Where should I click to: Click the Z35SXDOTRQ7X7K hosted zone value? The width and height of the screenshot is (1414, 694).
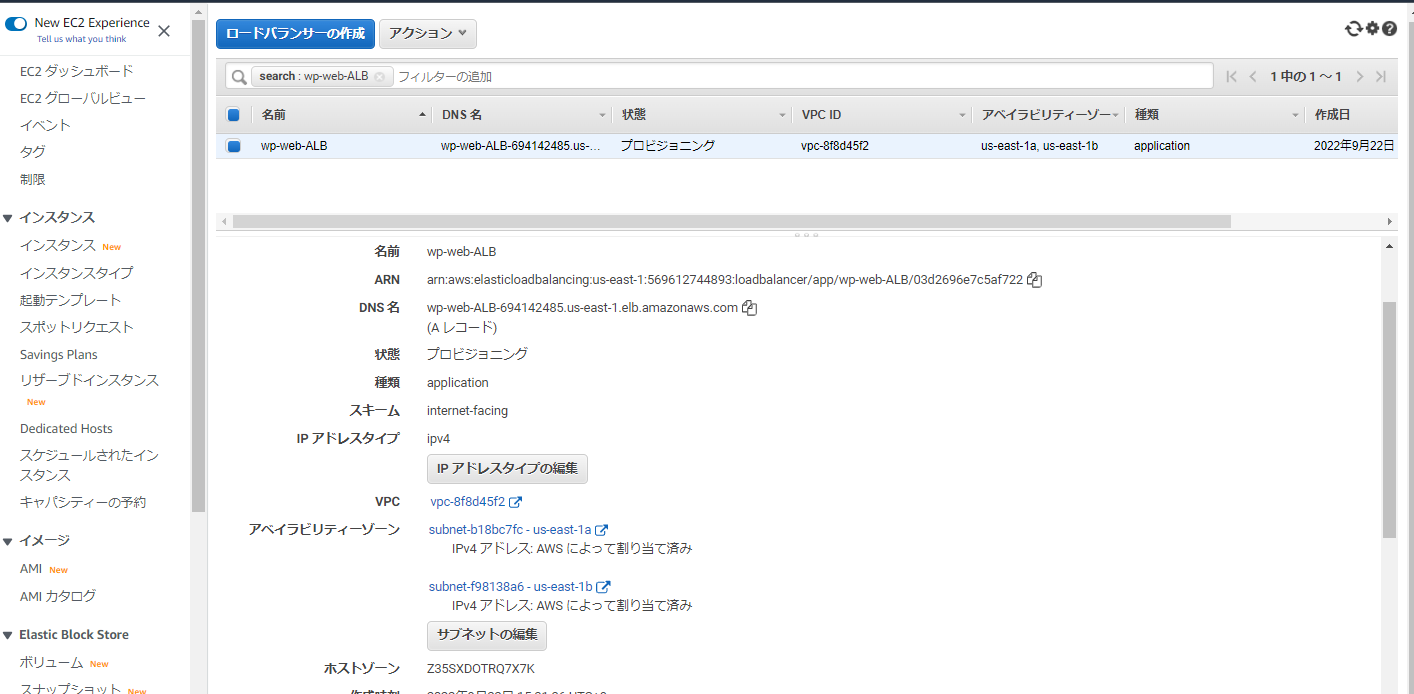point(481,669)
